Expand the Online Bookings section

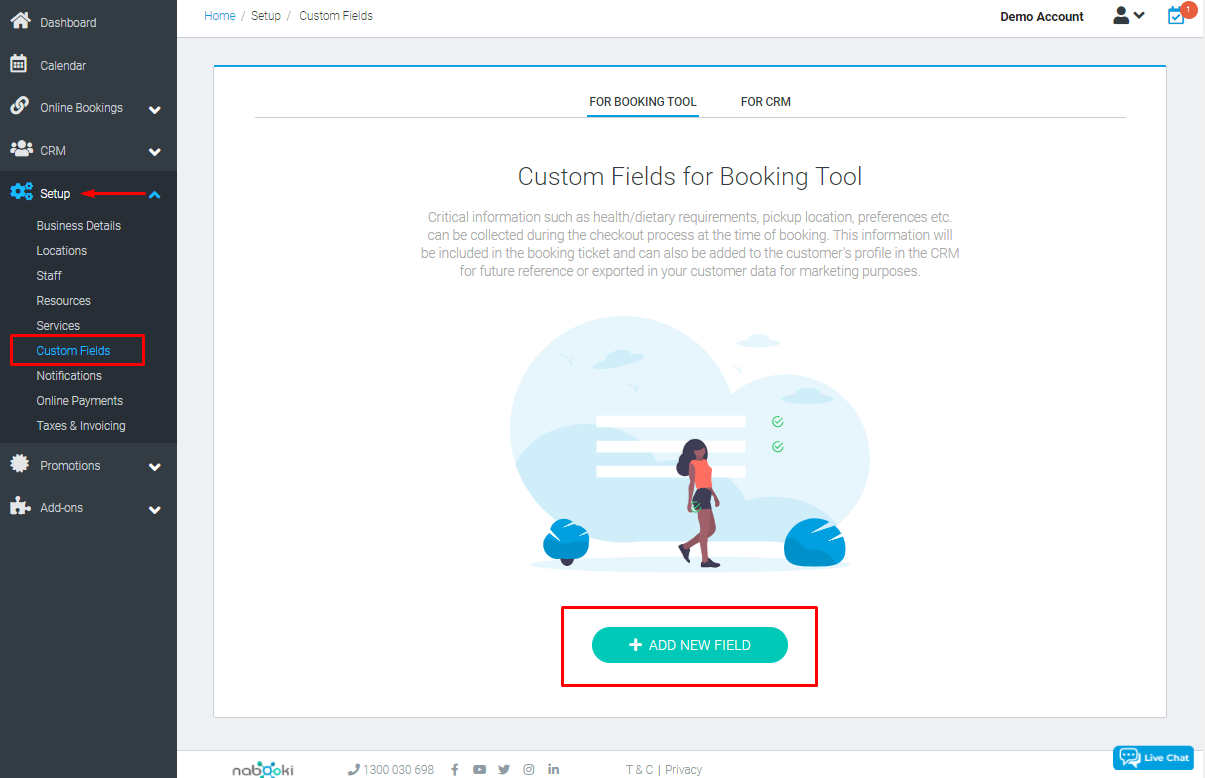tap(155, 107)
